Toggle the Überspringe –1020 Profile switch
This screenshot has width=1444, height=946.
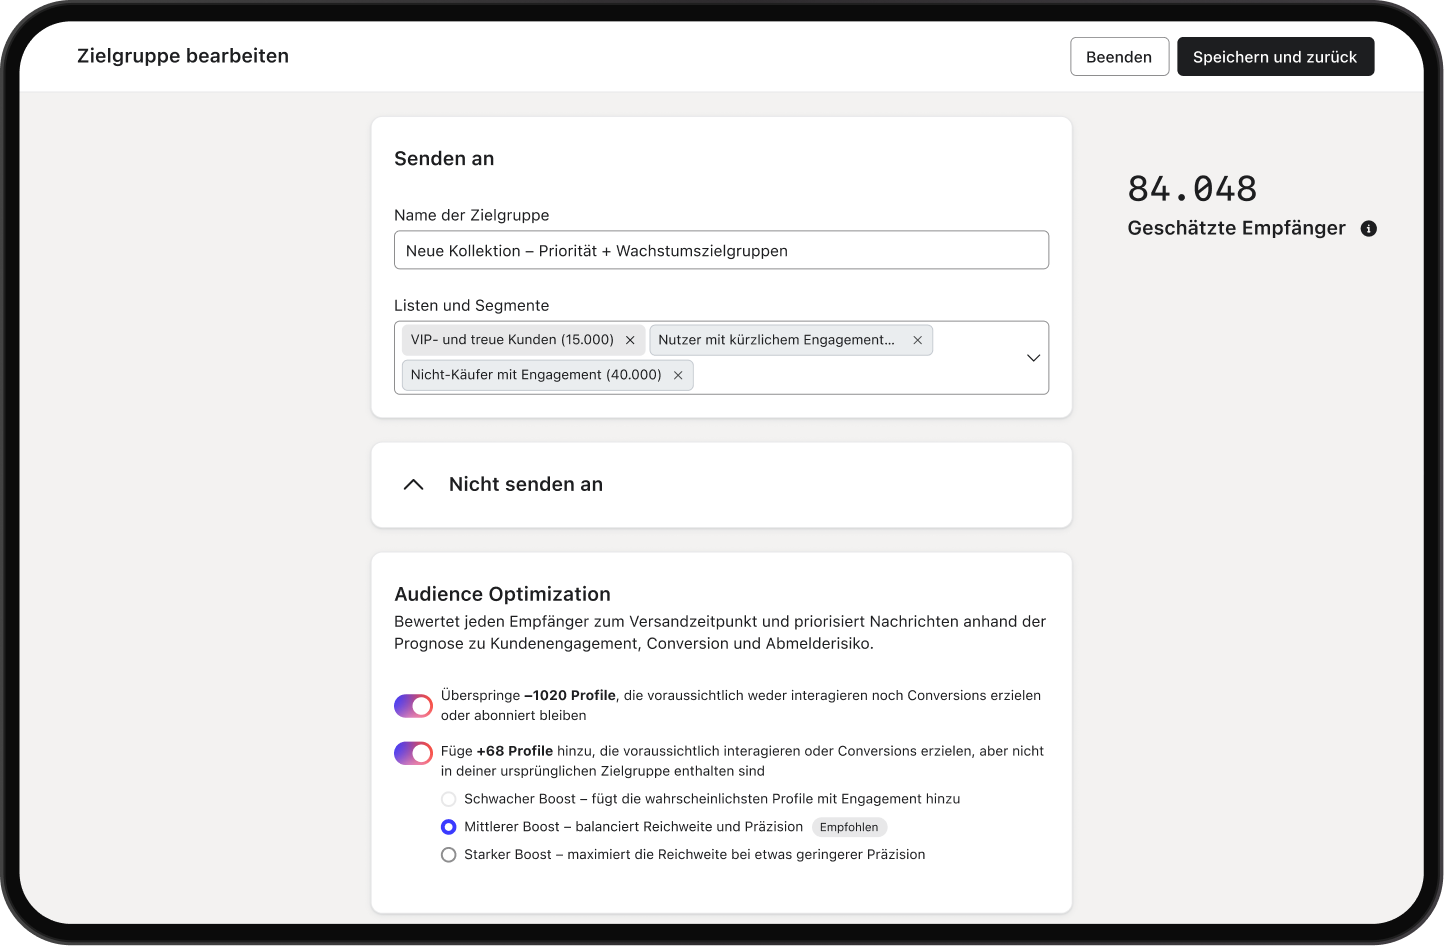coord(413,706)
